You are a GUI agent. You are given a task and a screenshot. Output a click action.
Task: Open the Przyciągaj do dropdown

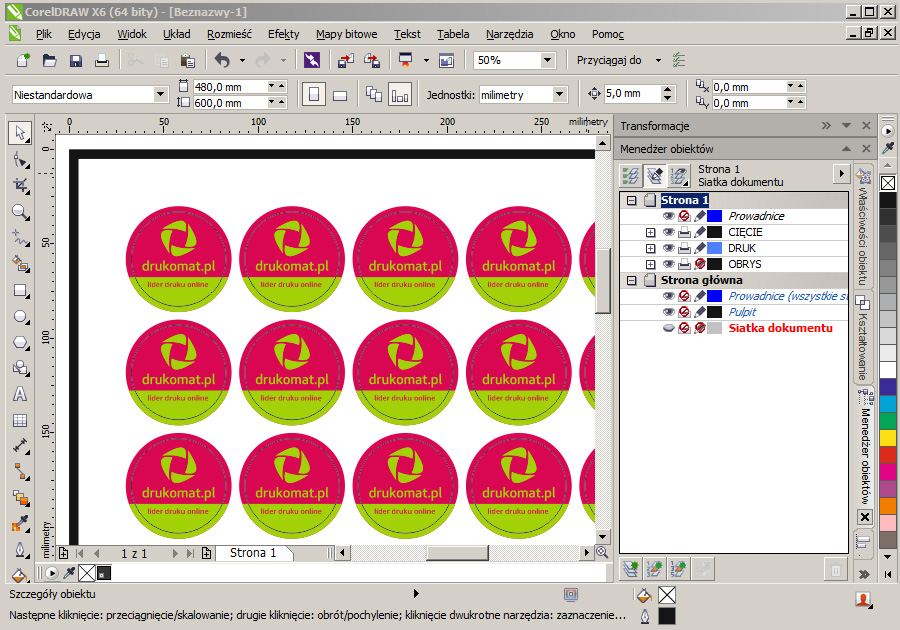tap(658, 60)
